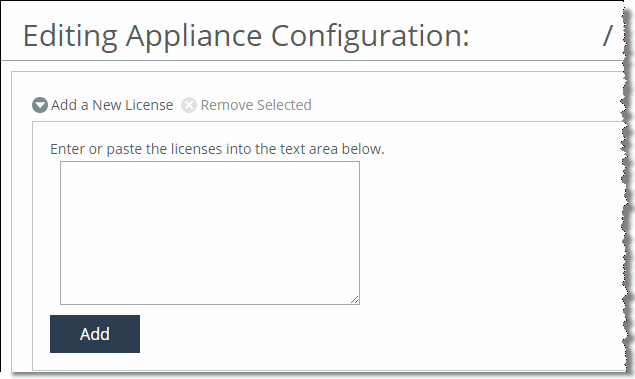This screenshot has height=379, width=635.
Task: Click the bottom-right corner handle of the text area
Action: click(x=354, y=299)
